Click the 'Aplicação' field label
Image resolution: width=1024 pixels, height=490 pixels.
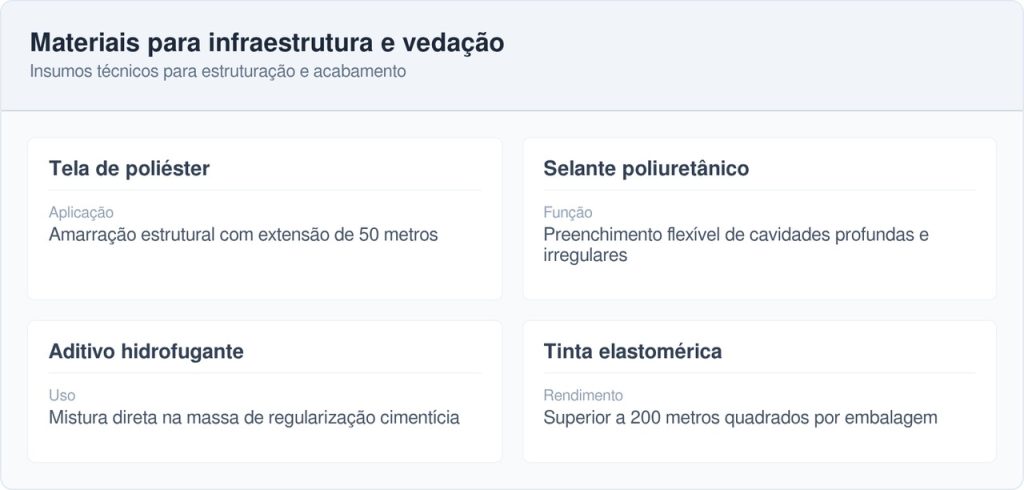point(81,213)
